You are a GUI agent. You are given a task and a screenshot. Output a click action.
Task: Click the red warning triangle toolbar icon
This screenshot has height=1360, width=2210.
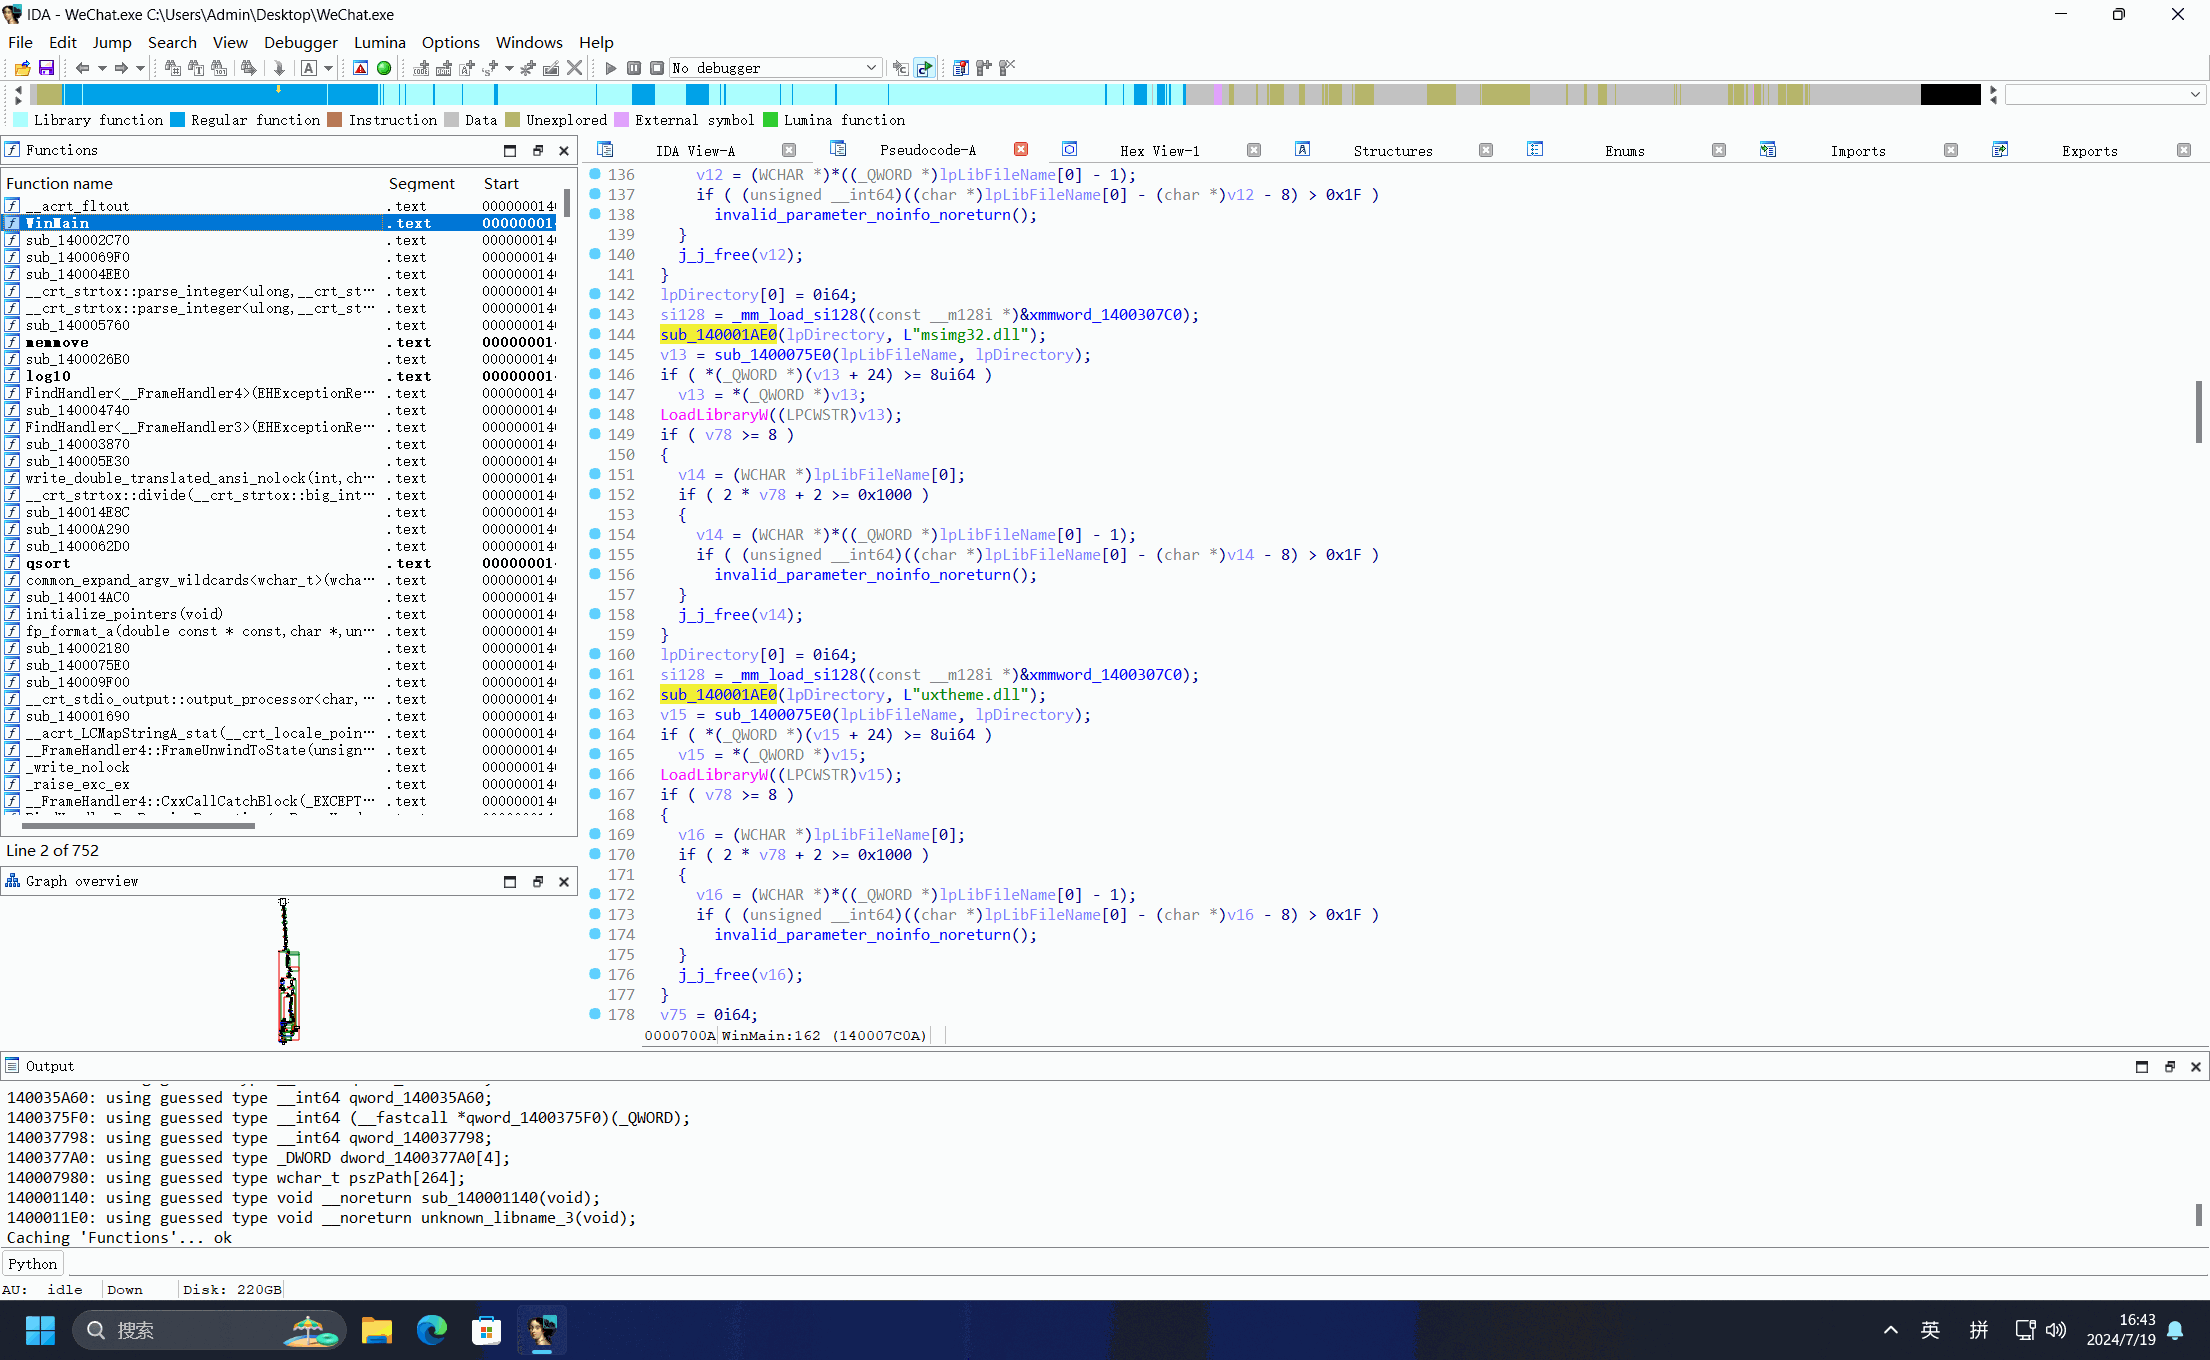point(361,68)
